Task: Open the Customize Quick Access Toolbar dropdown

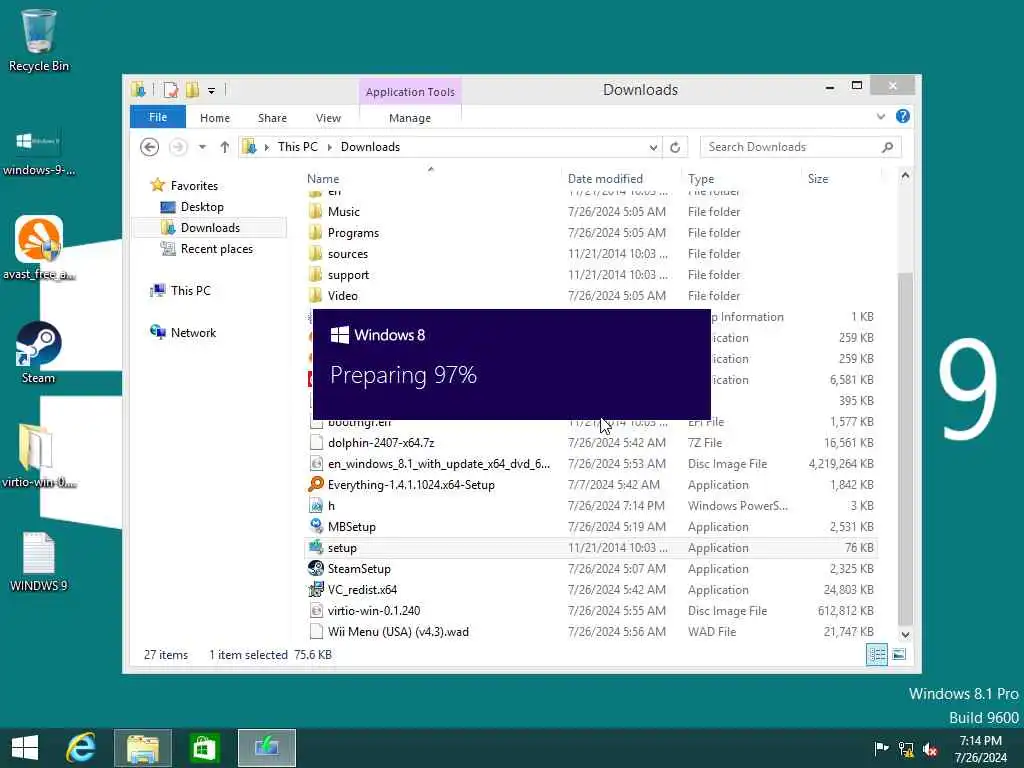Action: pos(212,91)
